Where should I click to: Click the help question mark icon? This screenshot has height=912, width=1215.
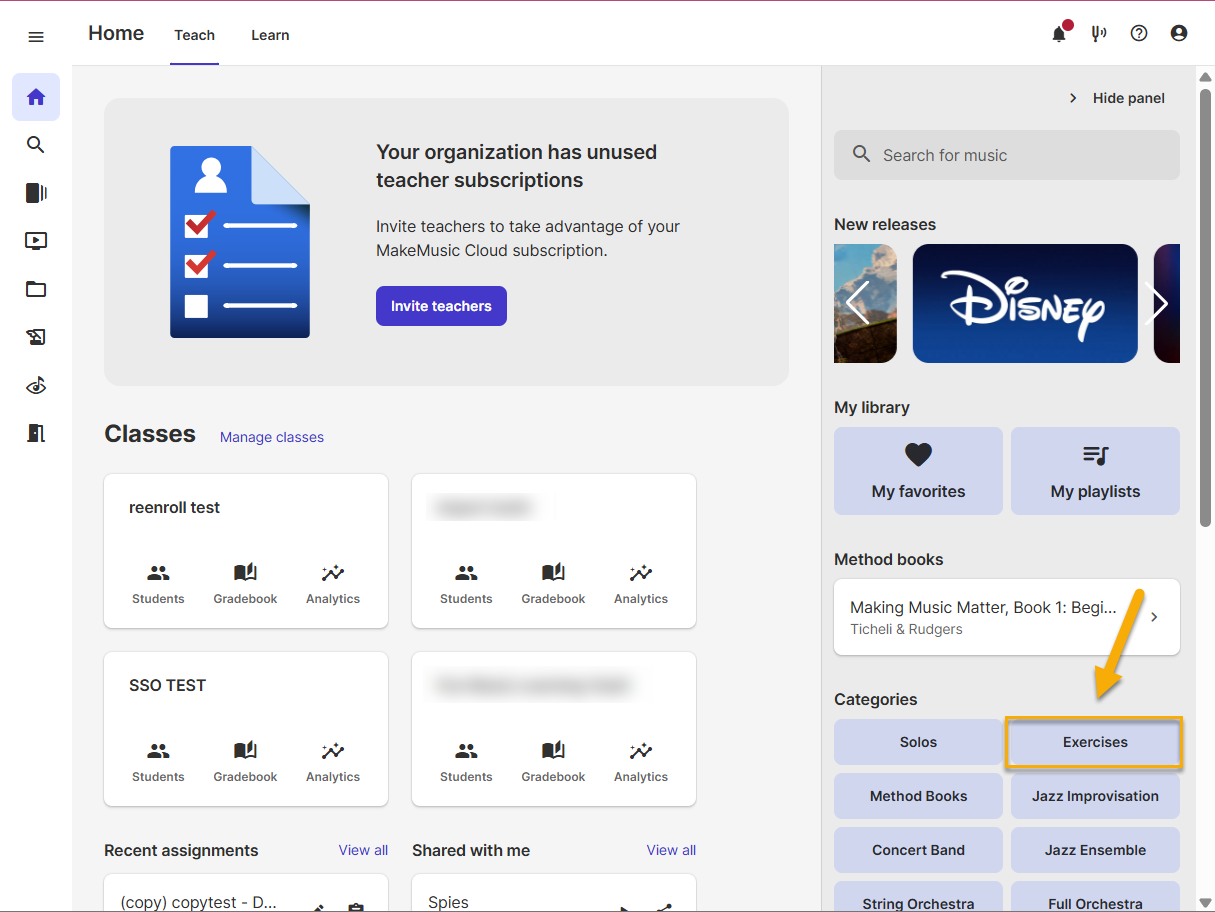[1139, 34]
